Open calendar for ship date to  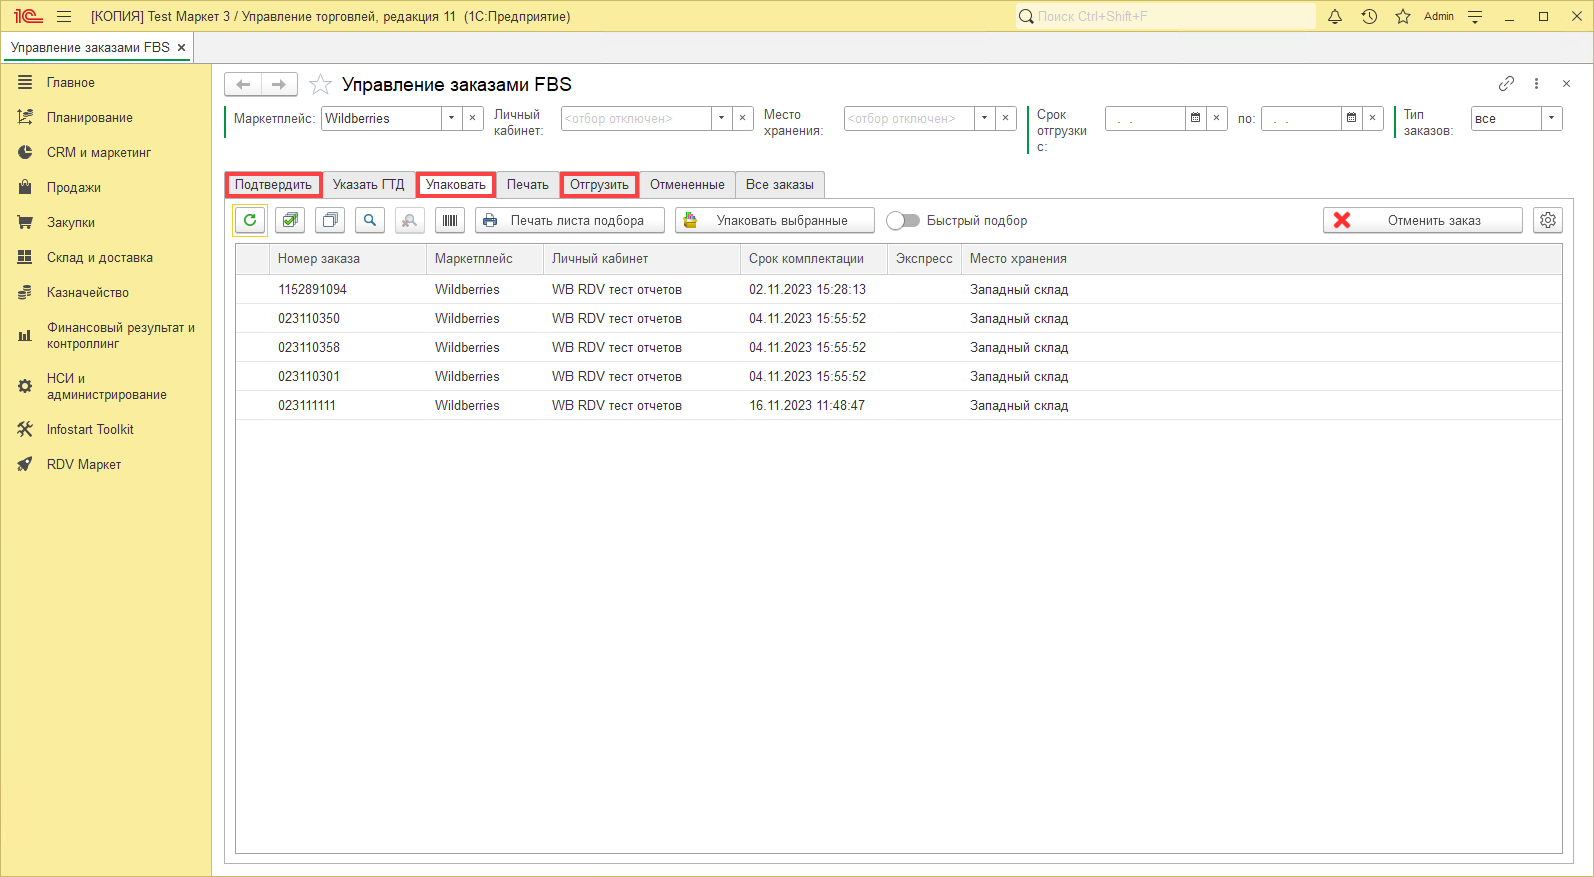click(x=1351, y=118)
